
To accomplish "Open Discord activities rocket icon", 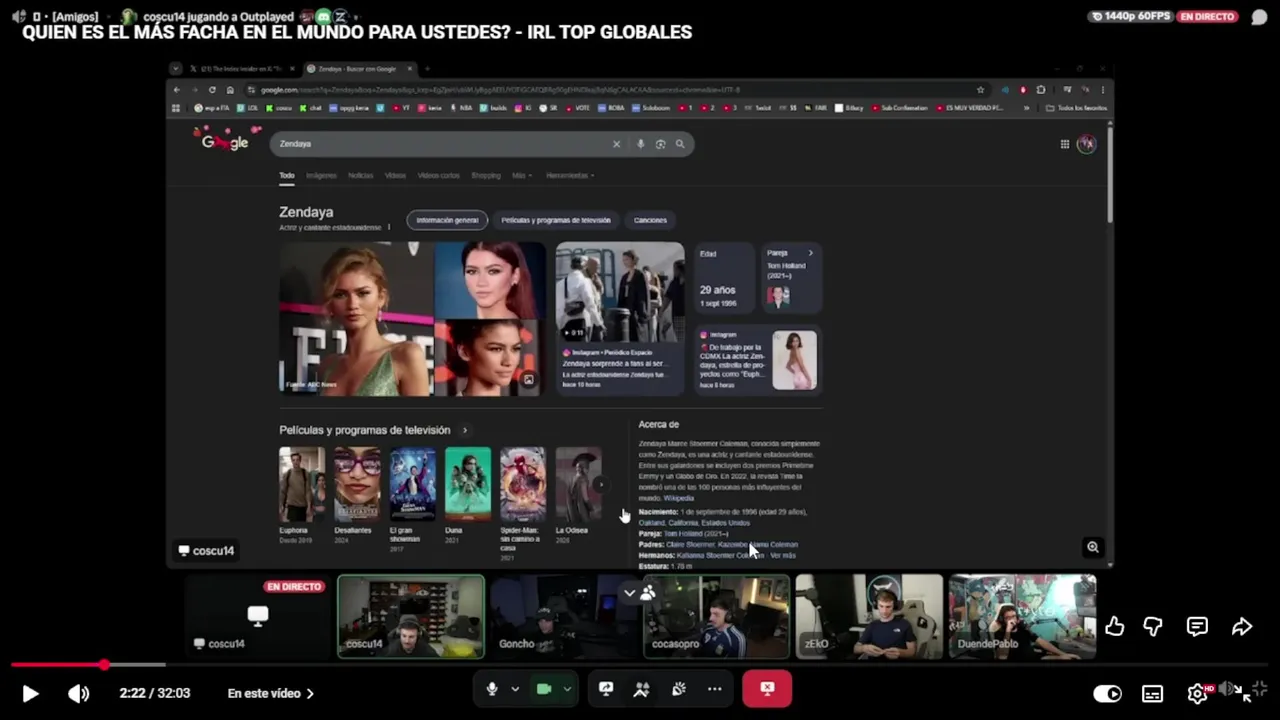I will [642, 688].
